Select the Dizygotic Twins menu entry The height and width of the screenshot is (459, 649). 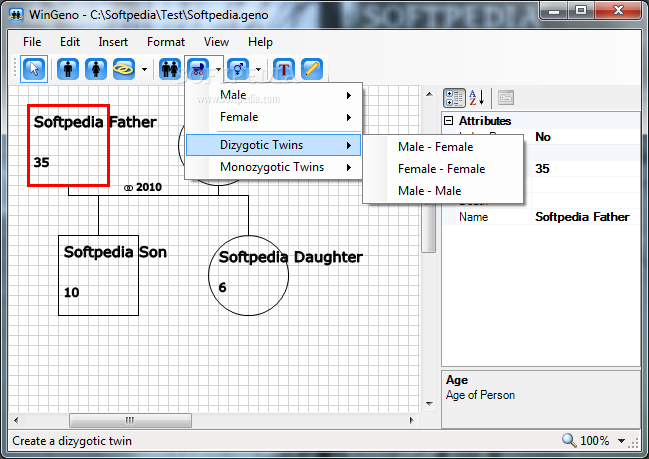tap(273, 145)
